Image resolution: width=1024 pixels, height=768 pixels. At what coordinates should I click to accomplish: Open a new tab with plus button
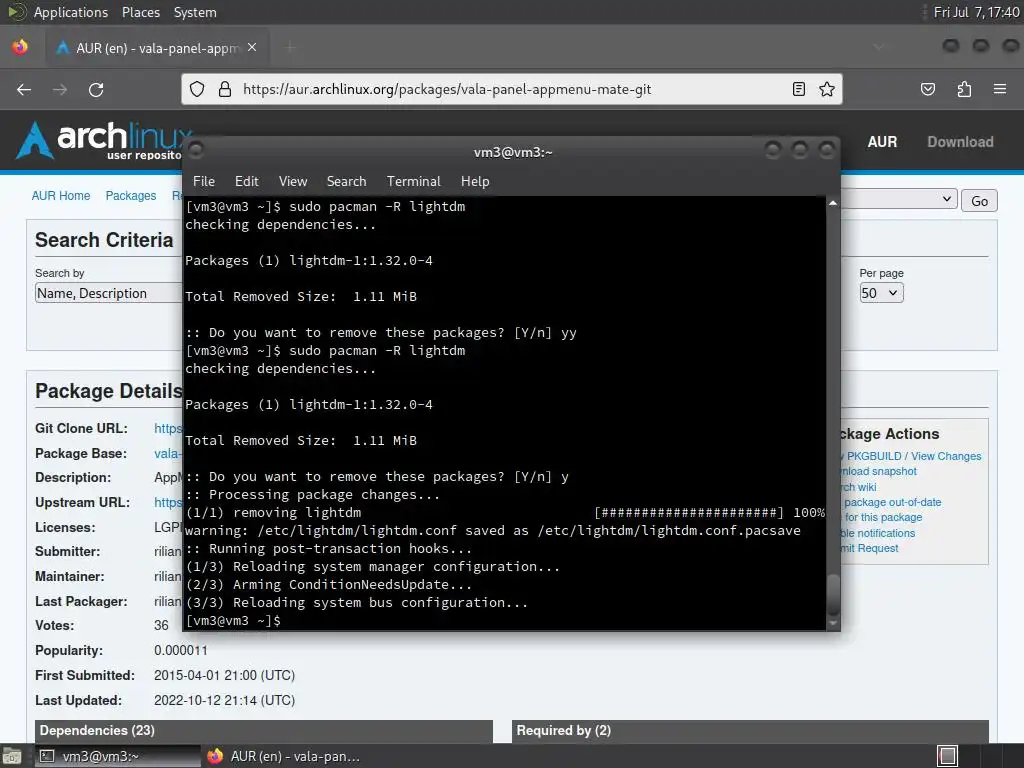[290, 47]
